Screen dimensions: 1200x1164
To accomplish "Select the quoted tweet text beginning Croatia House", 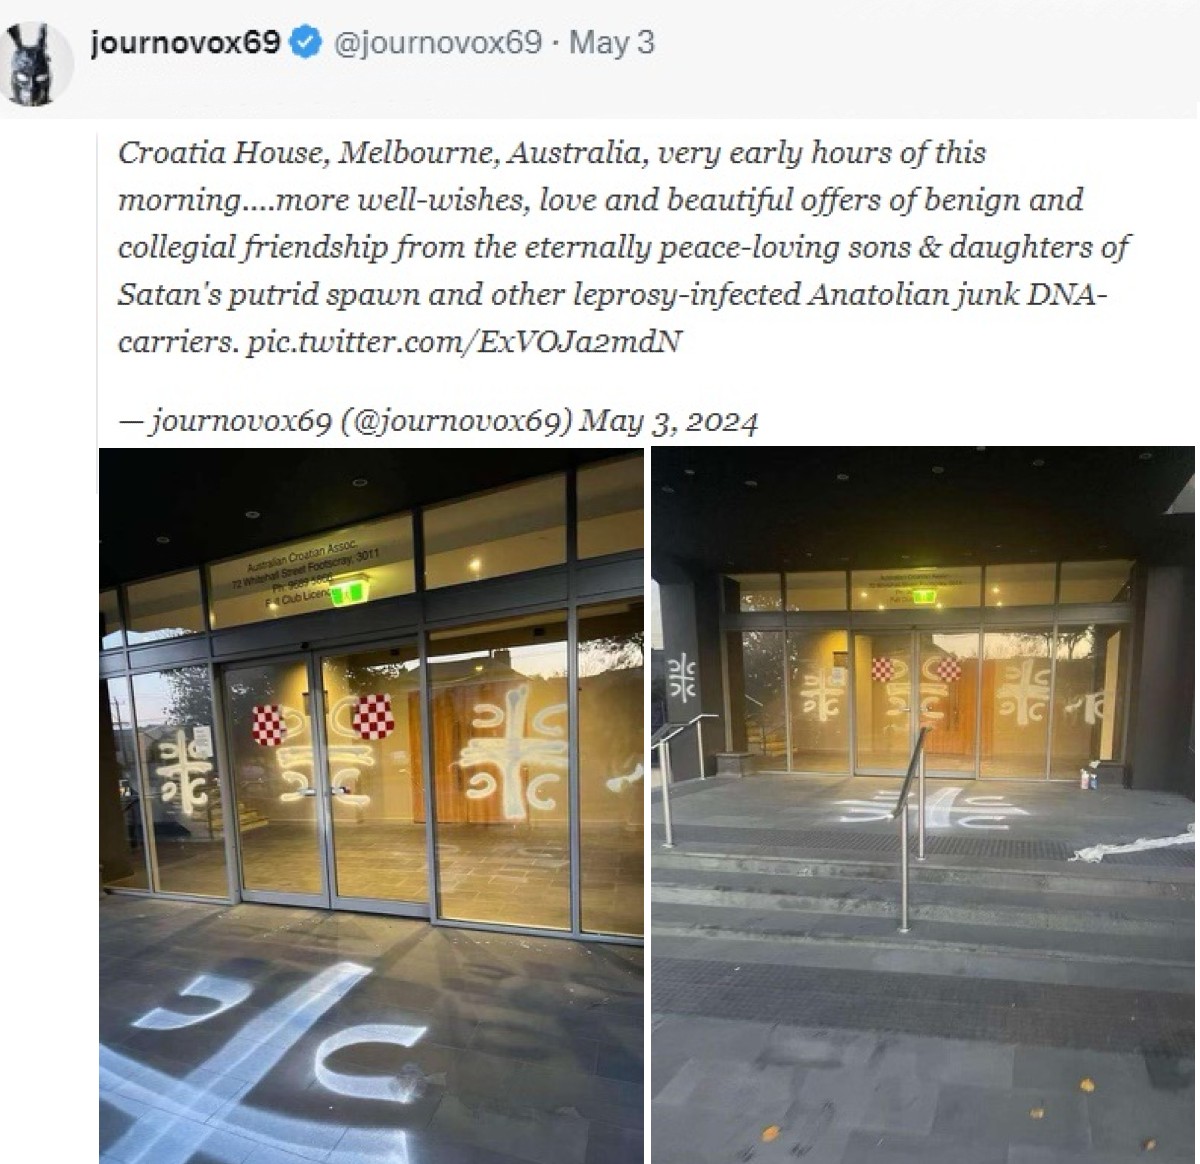I will coord(623,246).
